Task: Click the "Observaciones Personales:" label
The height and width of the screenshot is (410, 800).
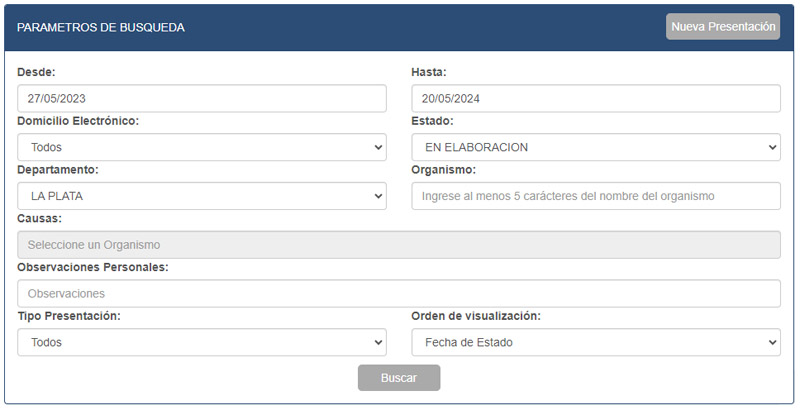Action: click(92, 267)
